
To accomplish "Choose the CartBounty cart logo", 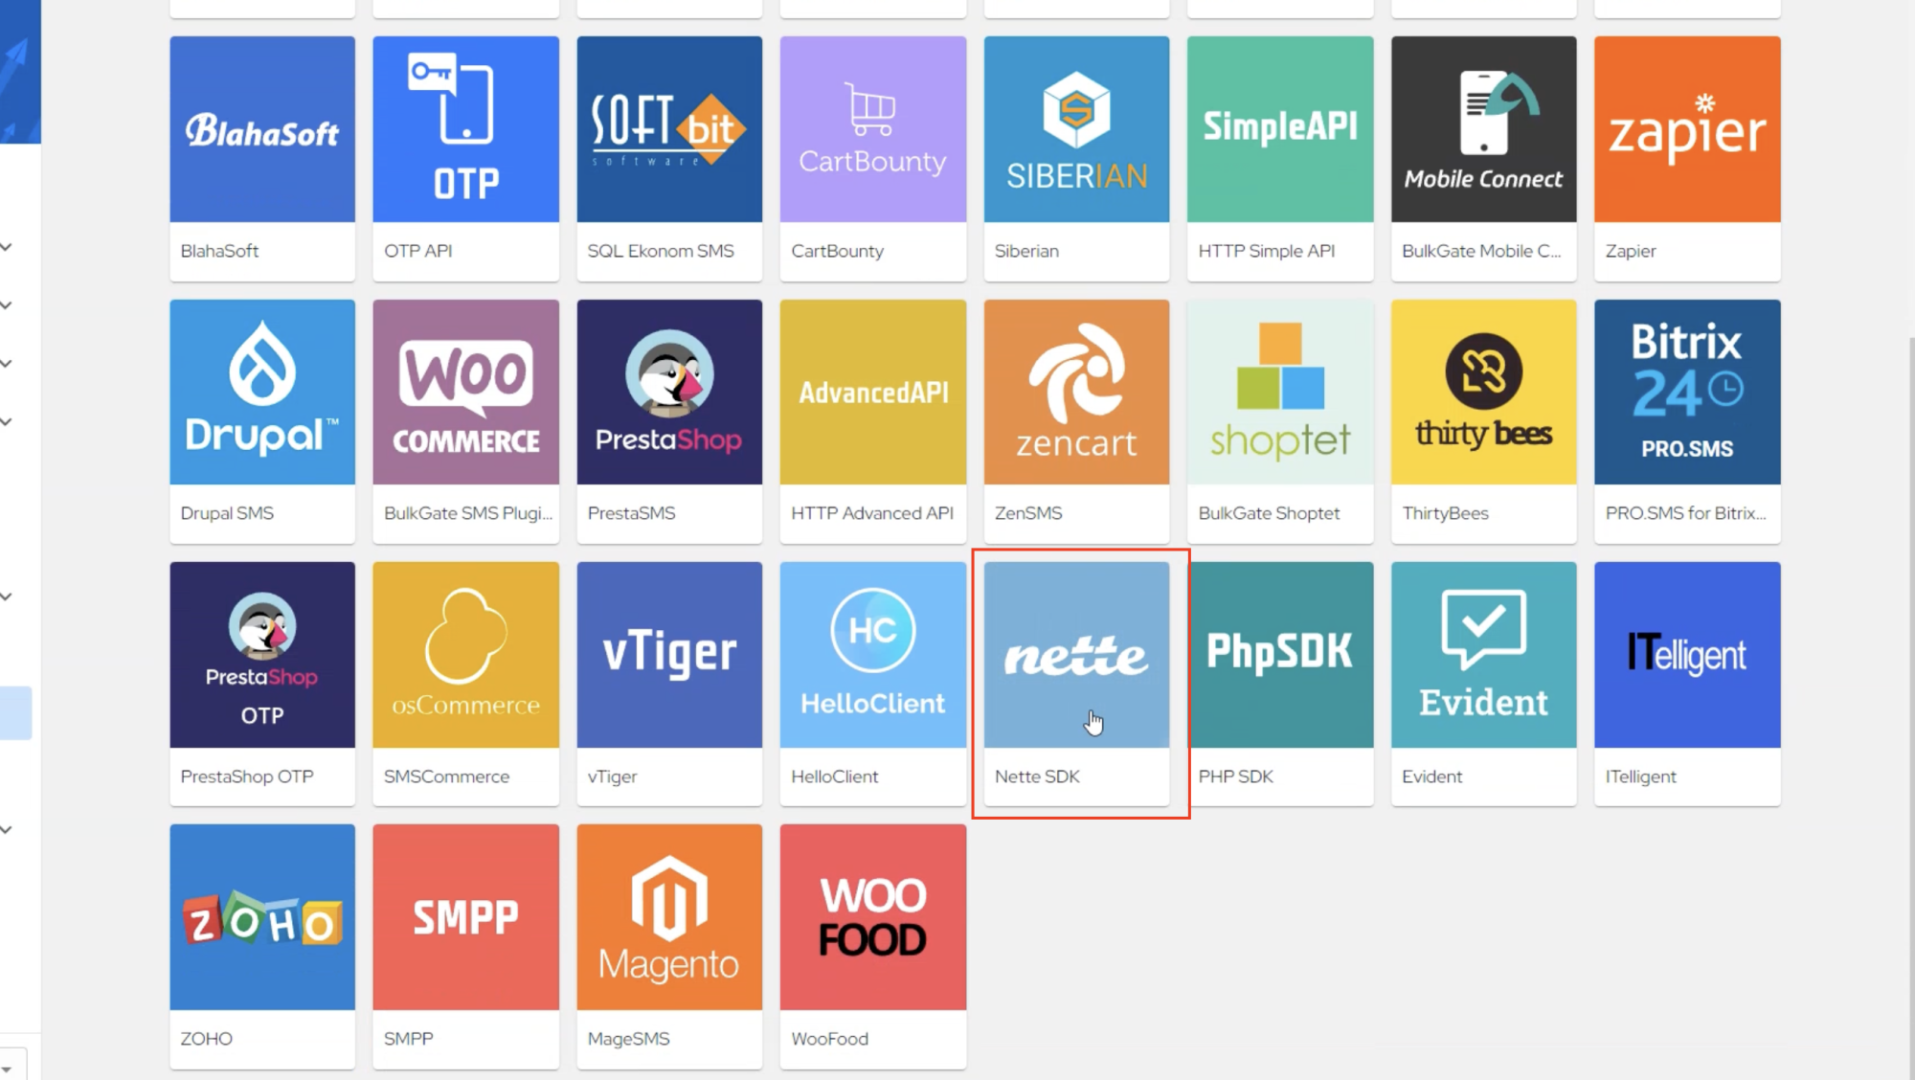I will point(873,129).
